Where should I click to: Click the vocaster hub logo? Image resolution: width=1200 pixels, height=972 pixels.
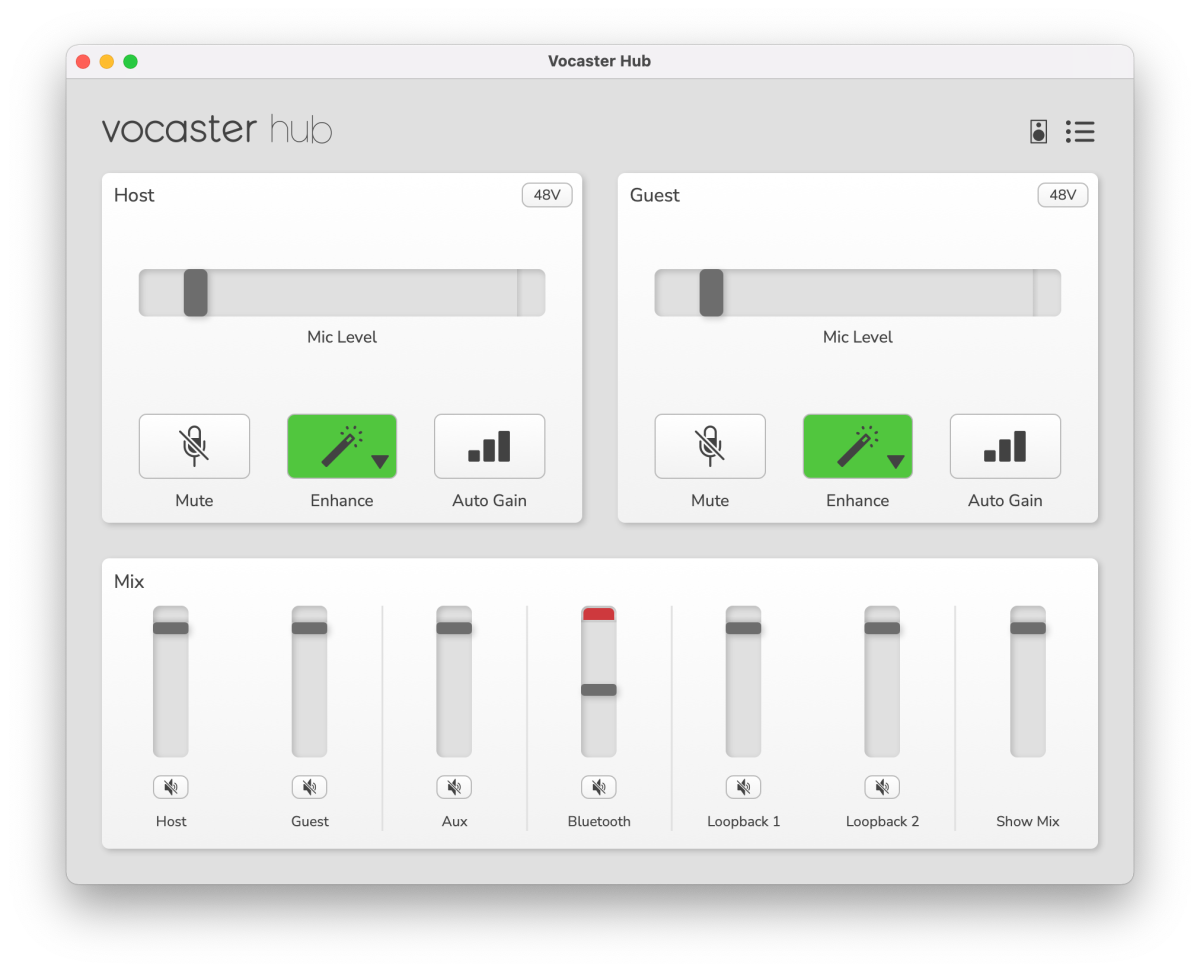click(x=217, y=130)
